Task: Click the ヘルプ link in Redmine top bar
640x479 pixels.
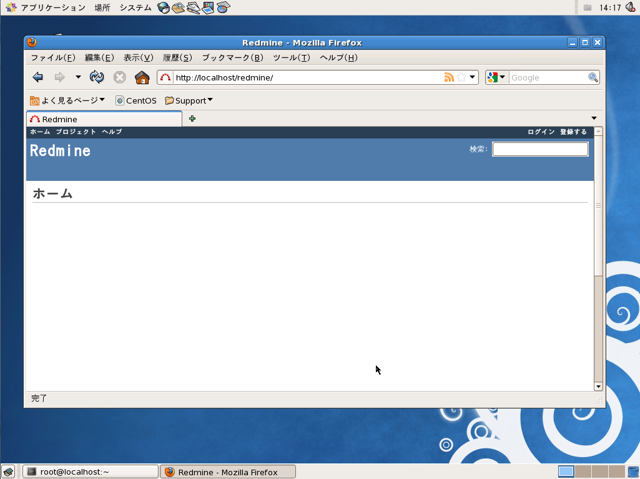Action: pyautogui.click(x=112, y=132)
